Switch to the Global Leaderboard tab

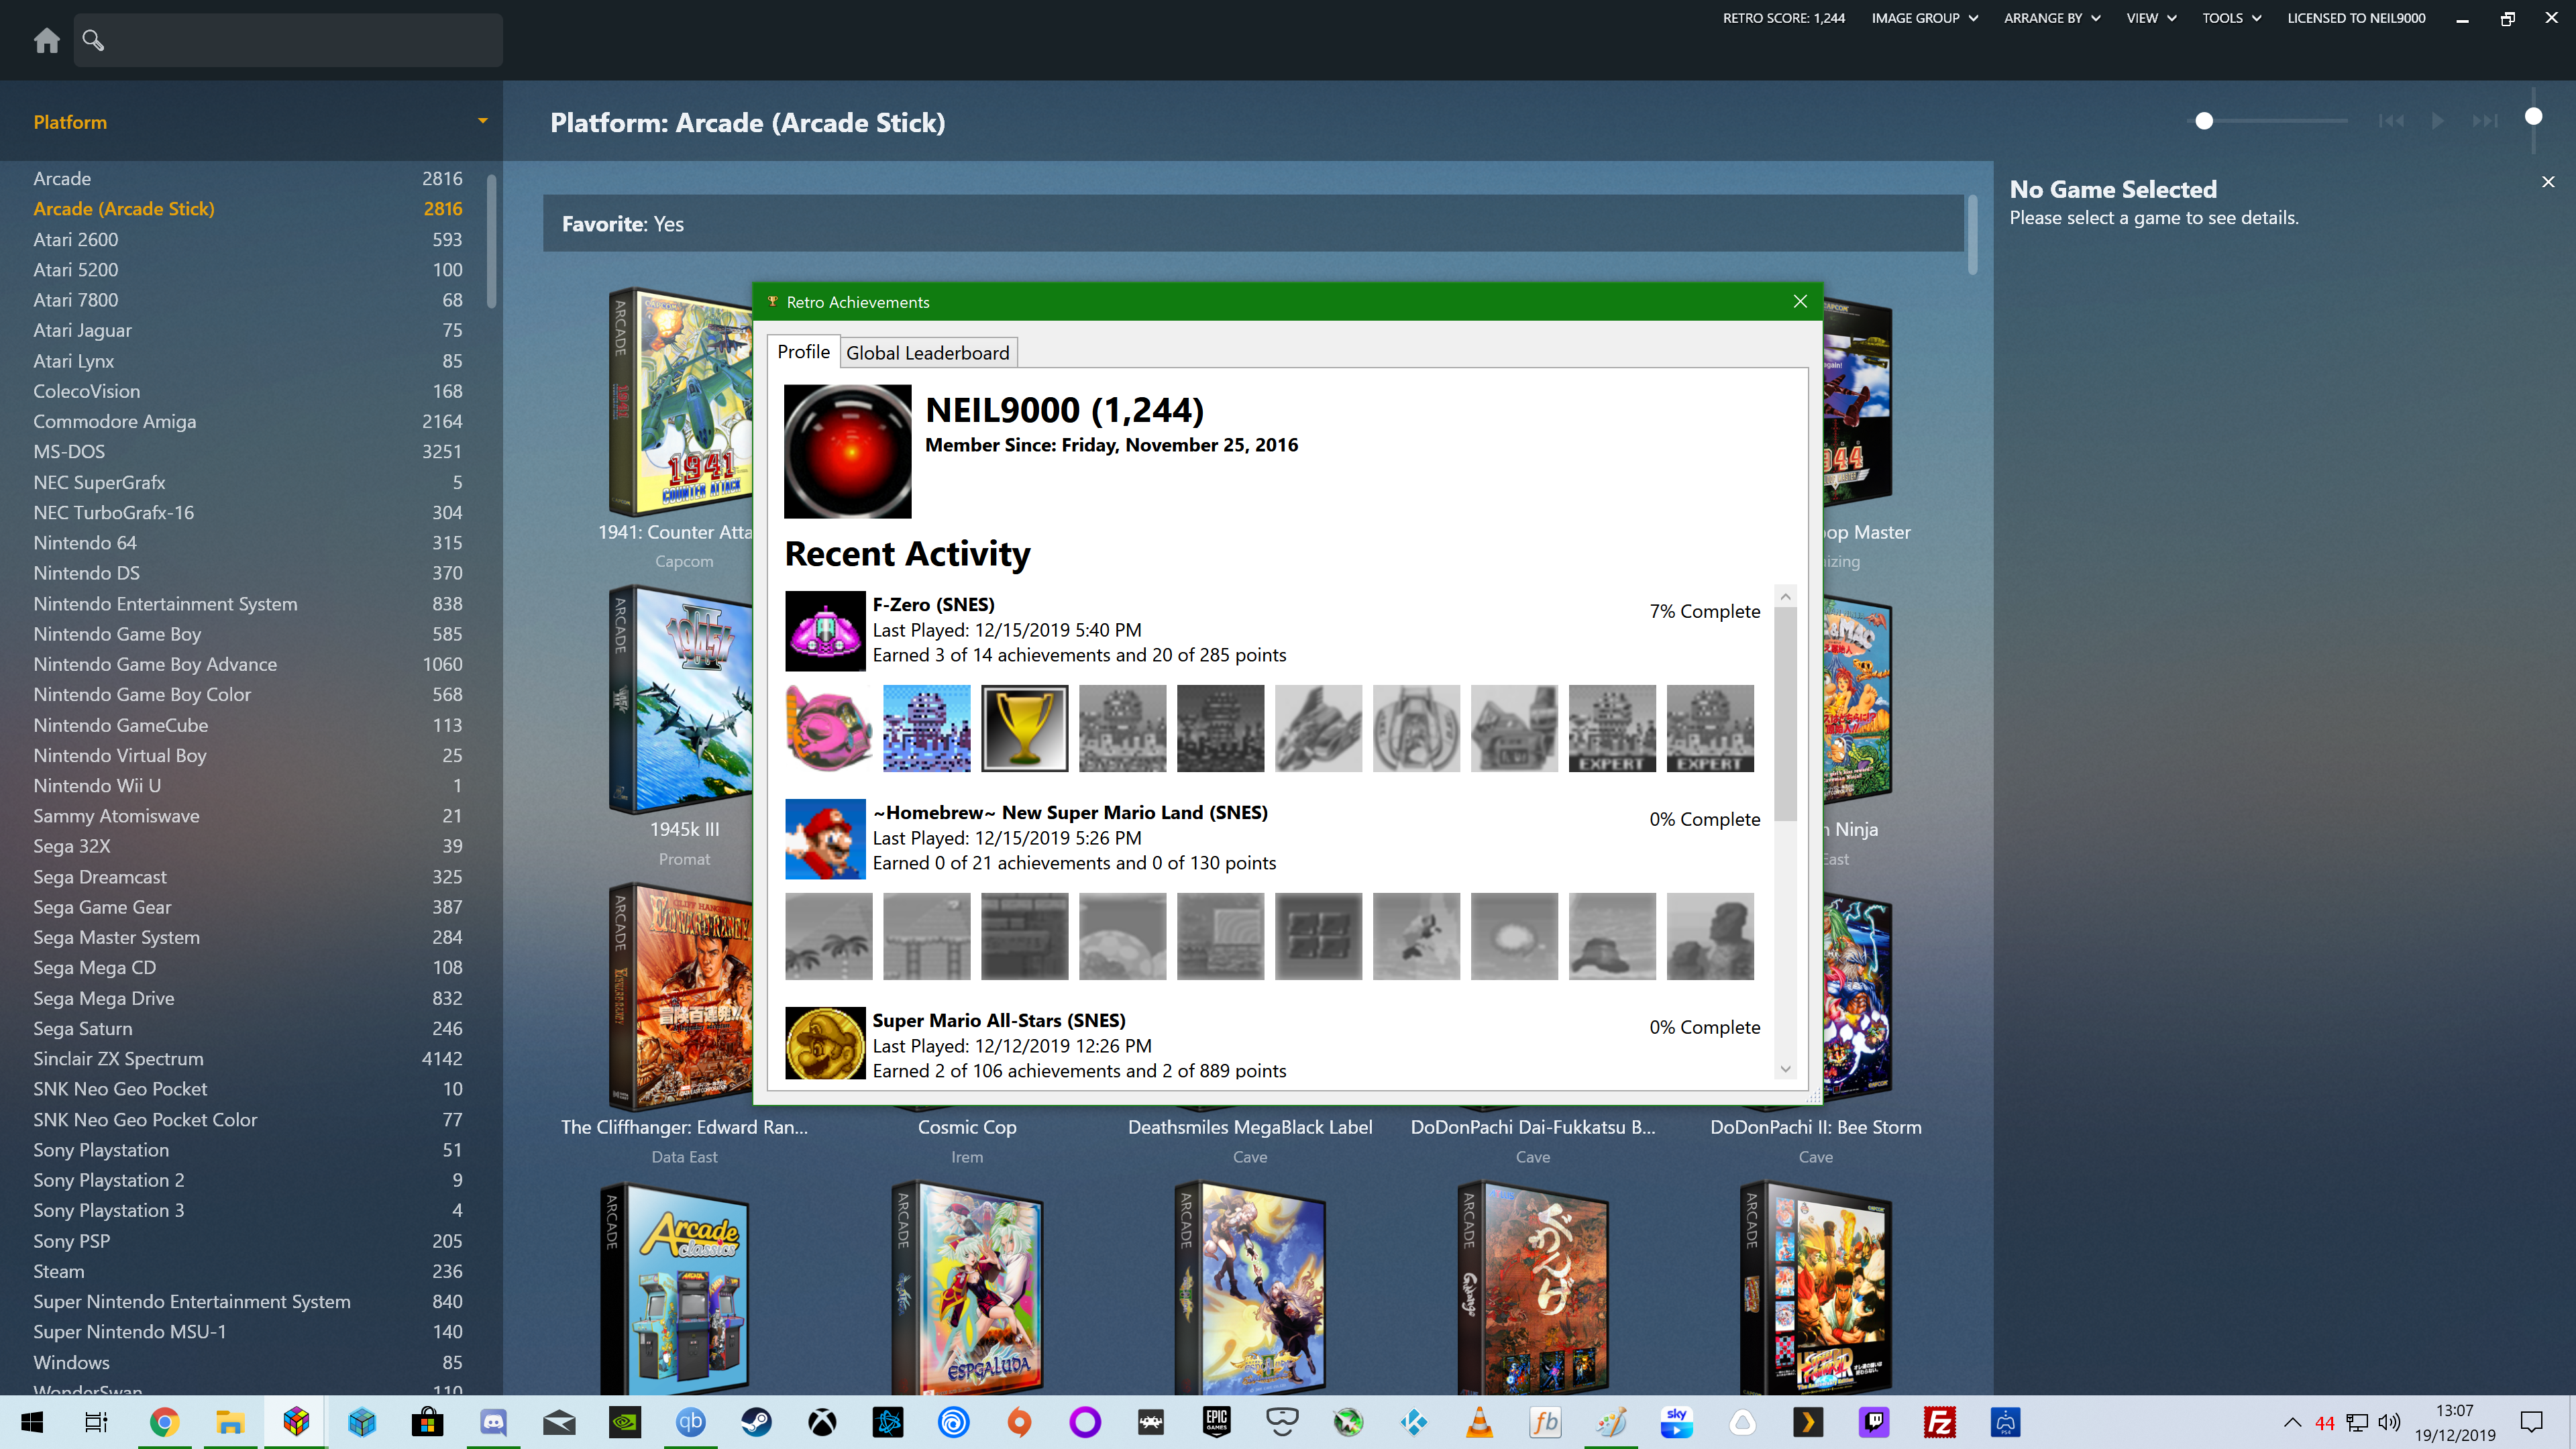coord(927,353)
